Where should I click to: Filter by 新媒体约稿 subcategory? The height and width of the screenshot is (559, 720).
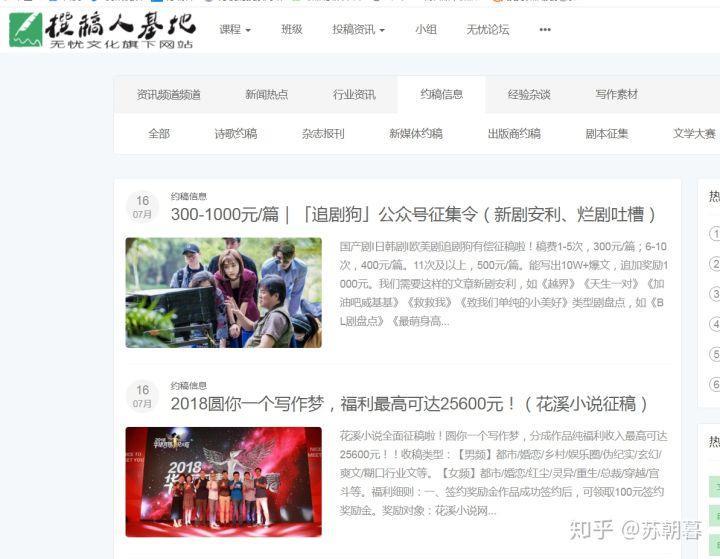pyautogui.click(x=415, y=134)
